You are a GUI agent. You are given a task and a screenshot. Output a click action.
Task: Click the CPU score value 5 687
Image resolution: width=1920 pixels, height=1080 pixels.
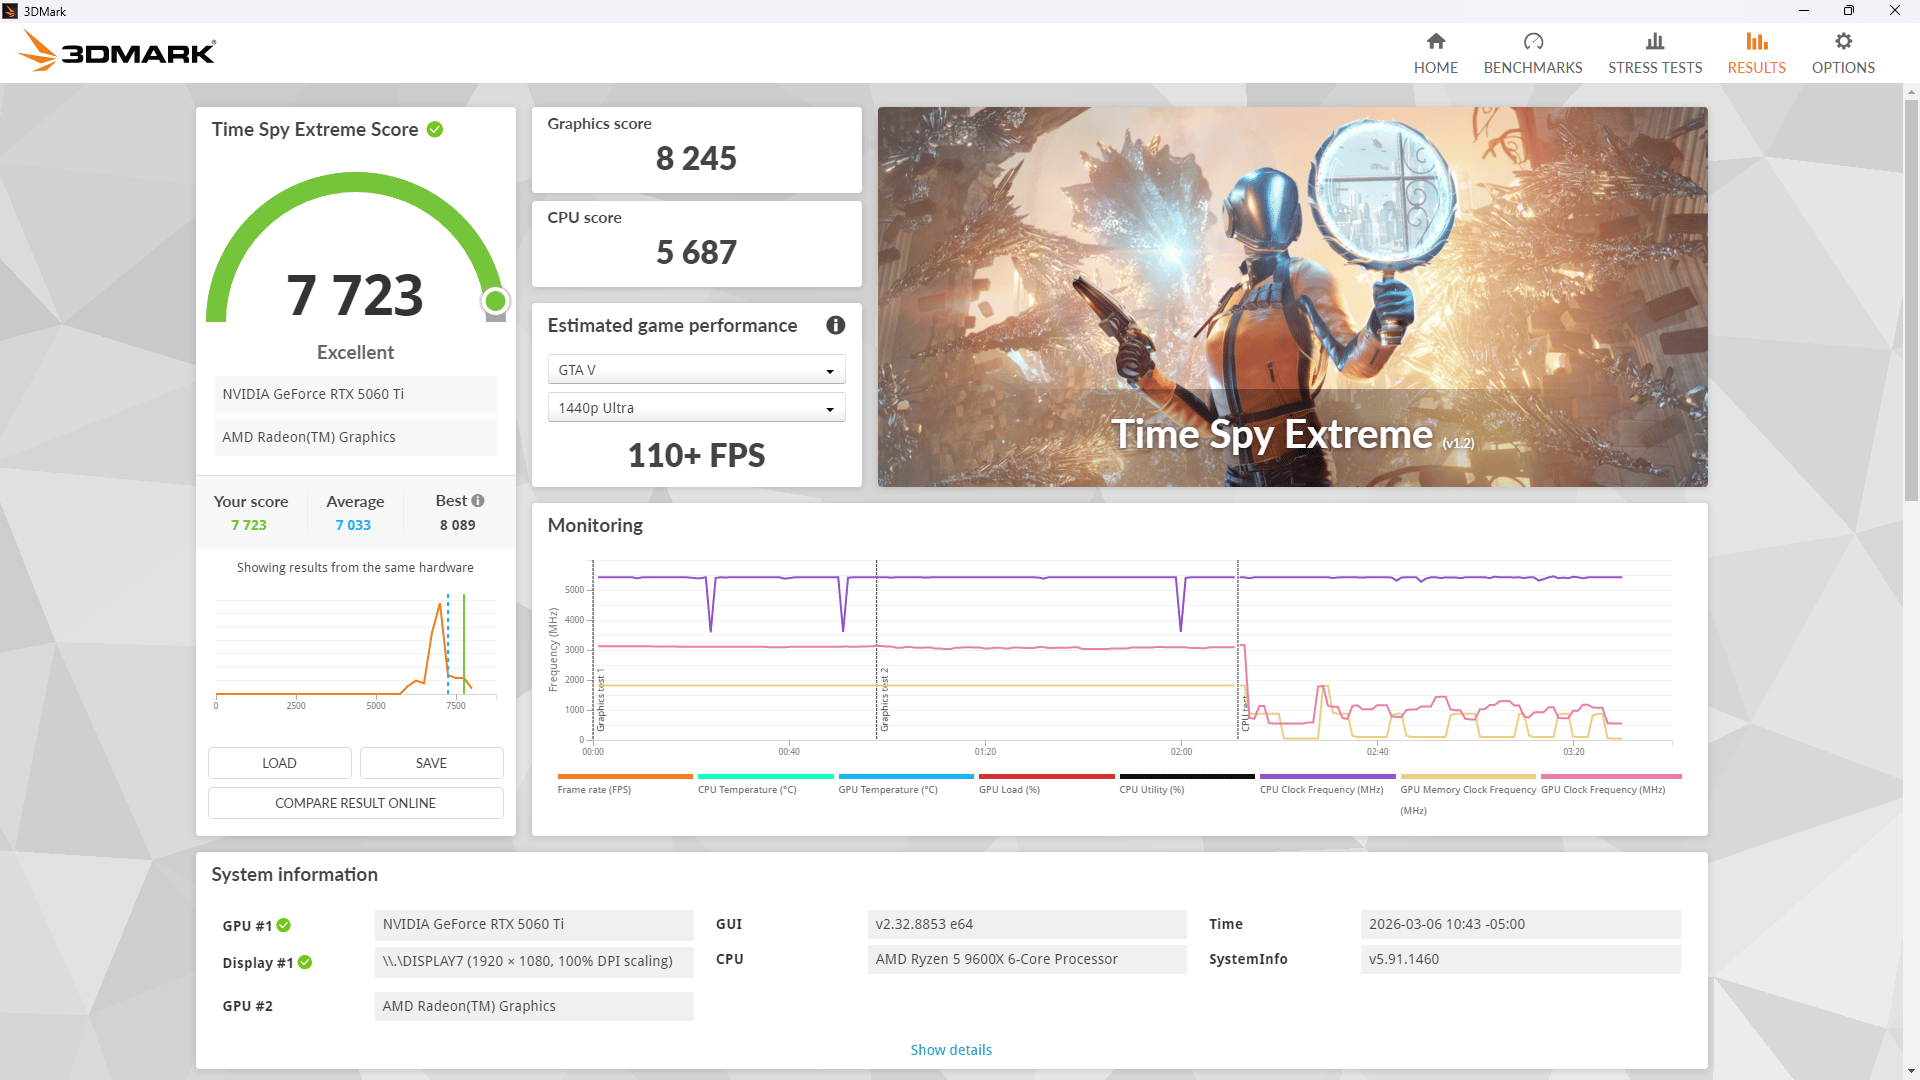click(x=696, y=252)
